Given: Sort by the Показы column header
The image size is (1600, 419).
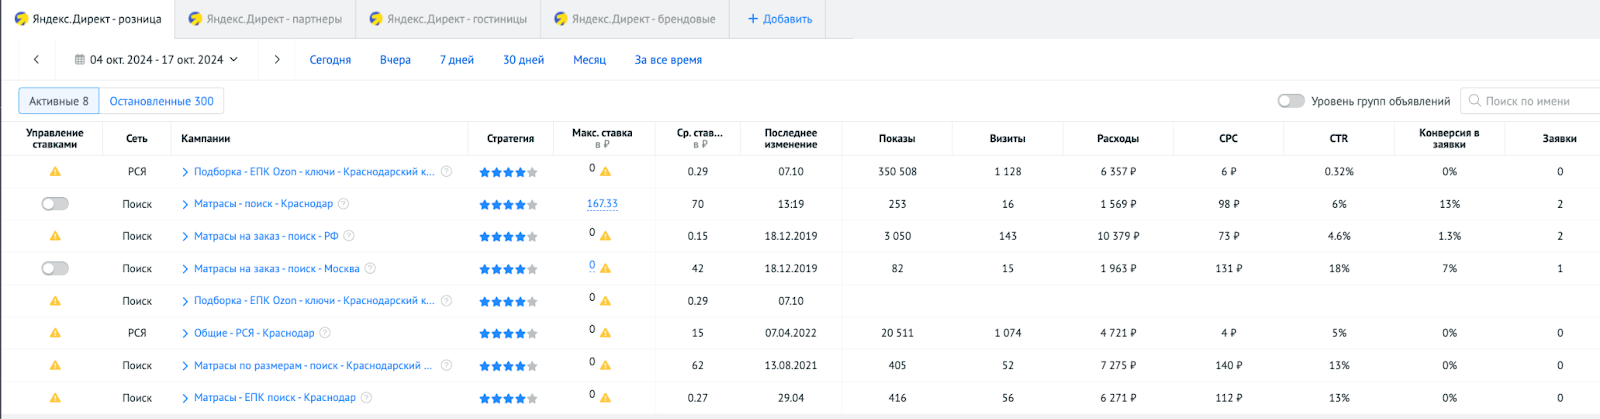Looking at the screenshot, I should [x=897, y=139].
